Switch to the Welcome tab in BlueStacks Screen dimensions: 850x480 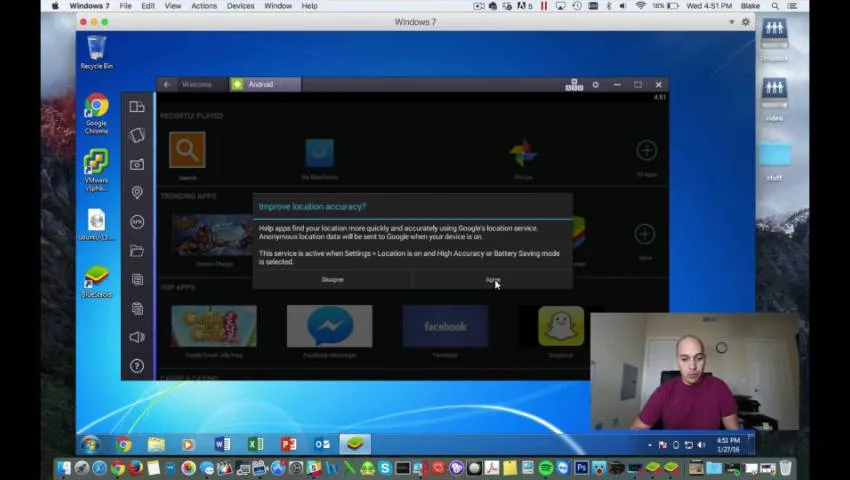pos(196,85)
